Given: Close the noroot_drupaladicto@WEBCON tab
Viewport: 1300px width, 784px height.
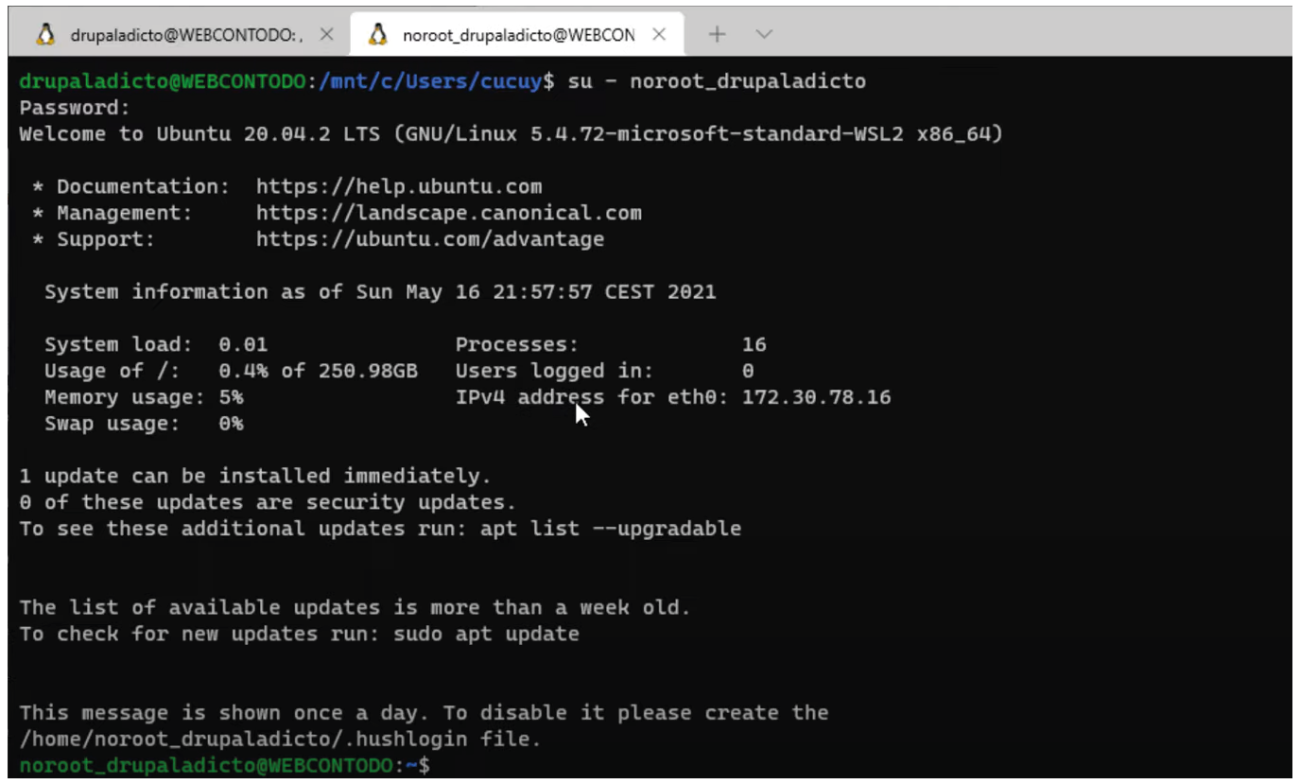Looking at the screenshot, I should [x=659, y=35].
